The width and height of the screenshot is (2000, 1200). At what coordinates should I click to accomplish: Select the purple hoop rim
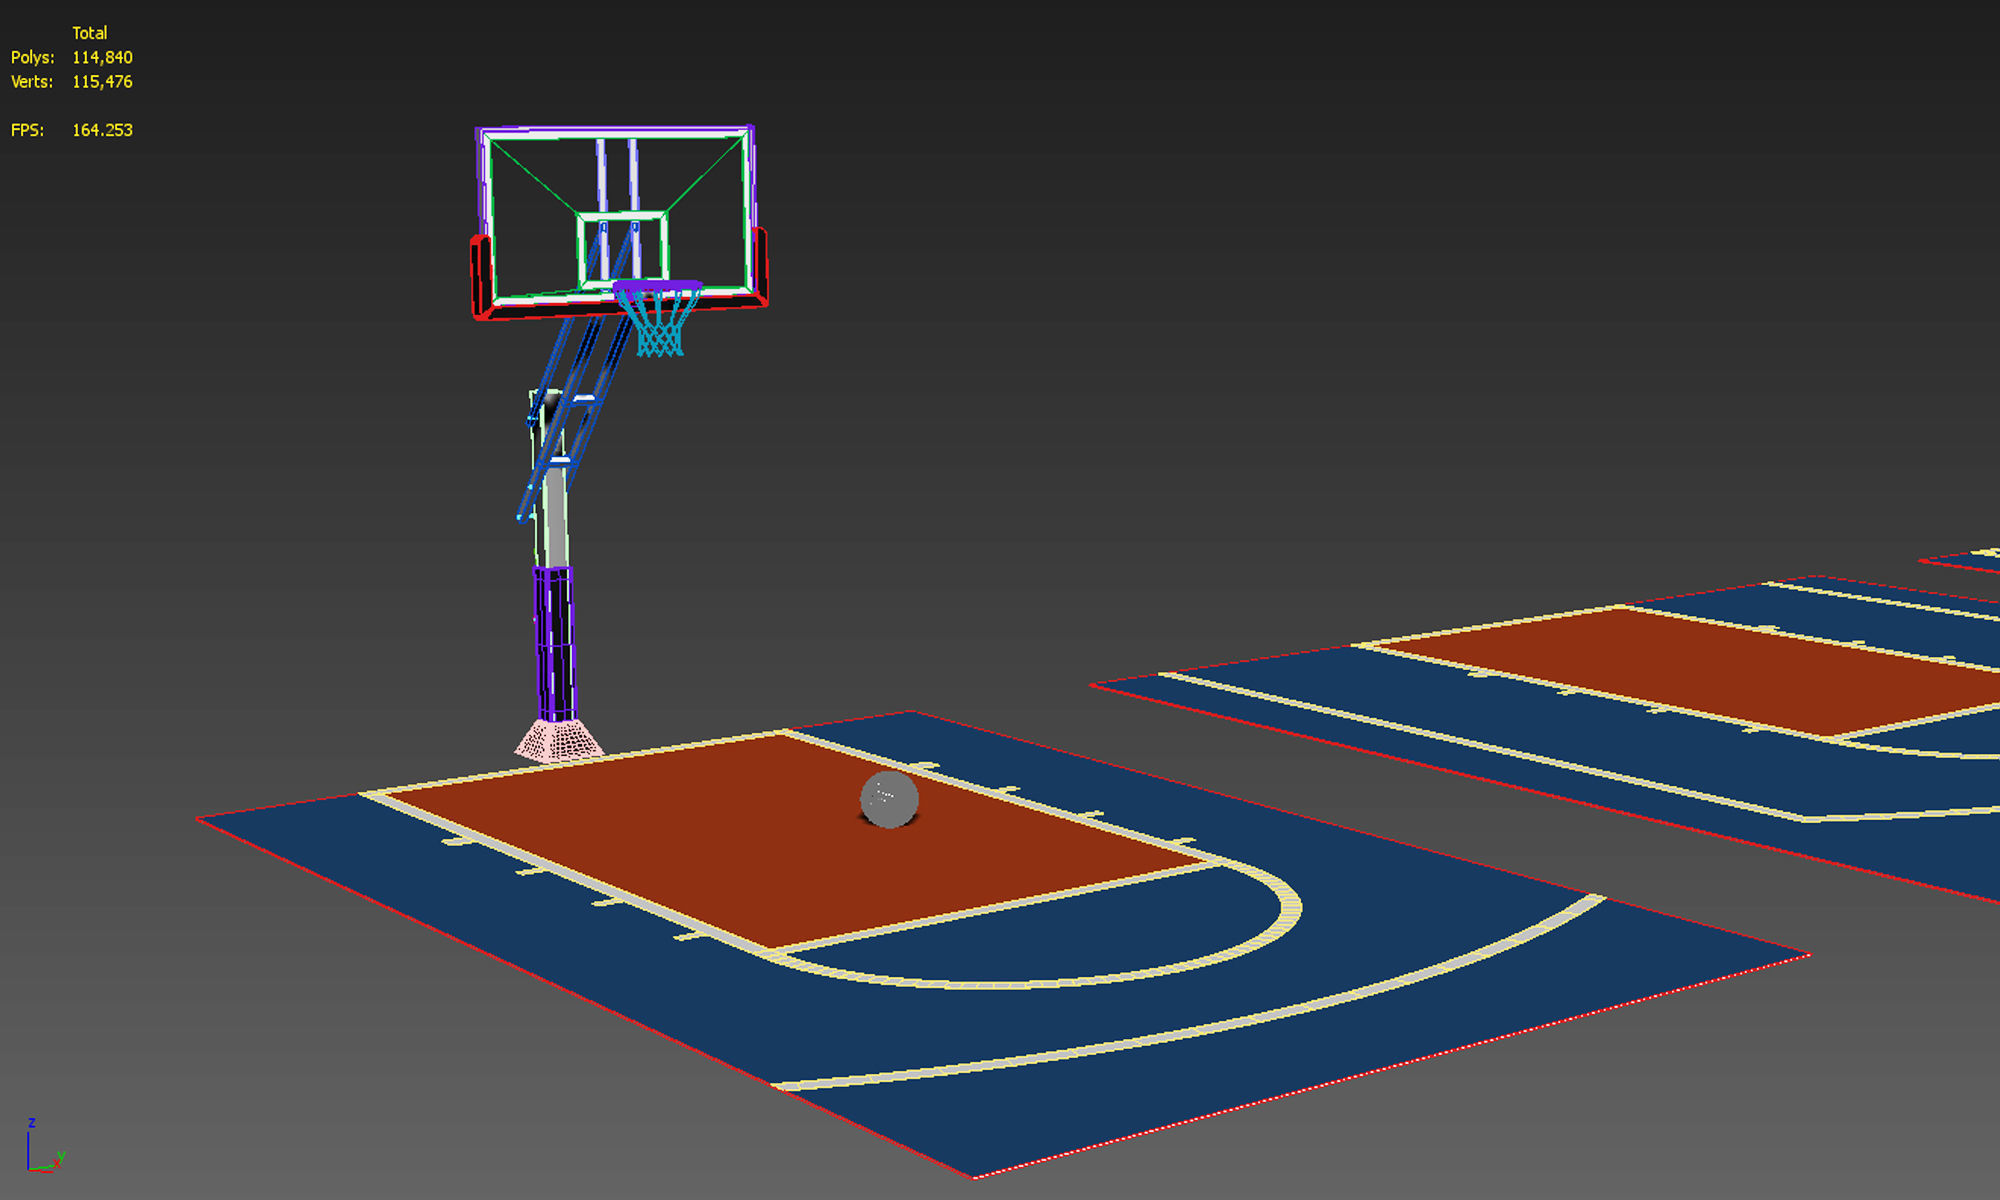(x=657, y=287)
